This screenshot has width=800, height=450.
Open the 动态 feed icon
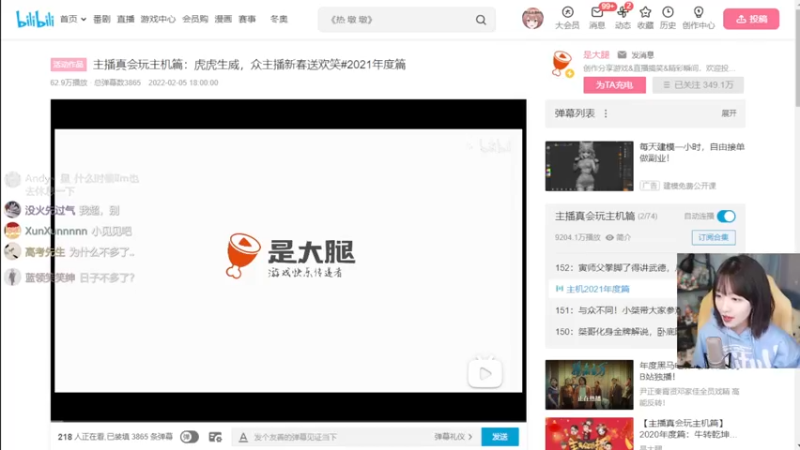(622, 18)
